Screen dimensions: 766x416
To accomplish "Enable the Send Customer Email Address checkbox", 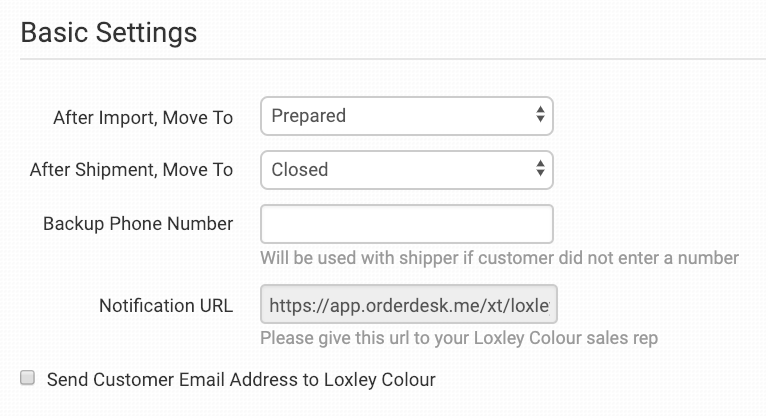I will 28,378.
